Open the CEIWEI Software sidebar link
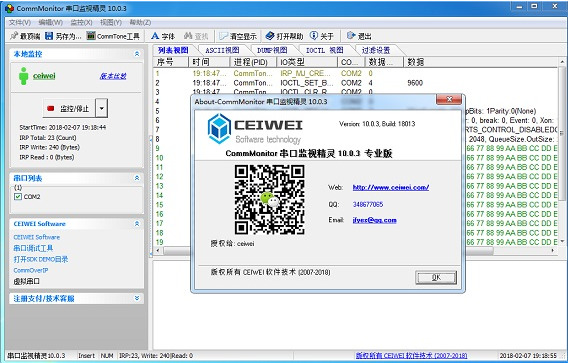The height and width of the screenshot is (363, 568). tap(37, 237)
